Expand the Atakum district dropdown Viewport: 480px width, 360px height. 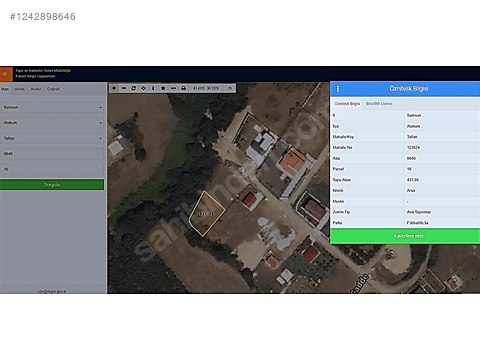[x=52, y=123]
